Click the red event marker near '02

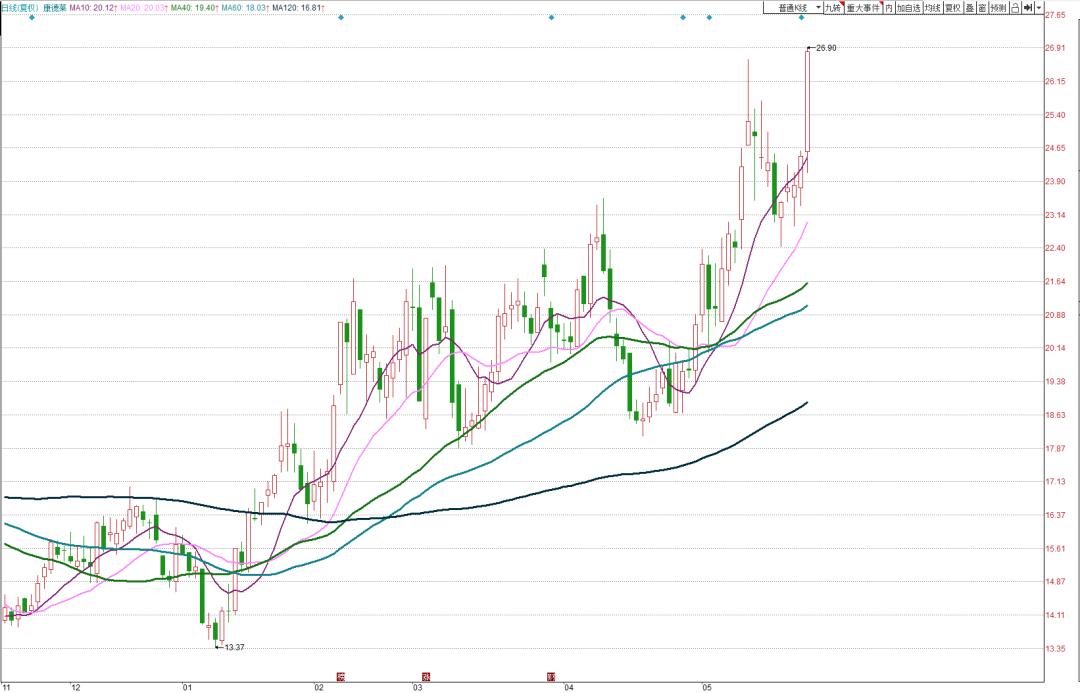(x=341, y=677)
